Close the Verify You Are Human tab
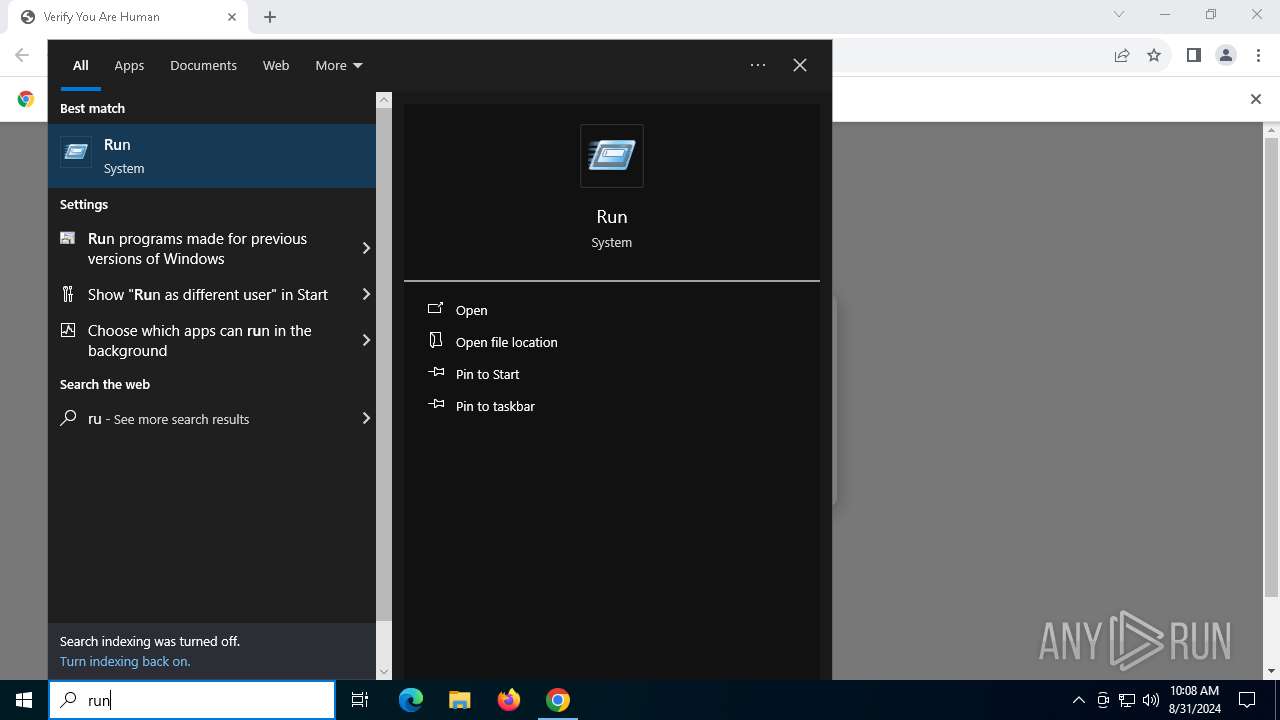This screenshot has height=720, width=1280. [x=232, y=17]
